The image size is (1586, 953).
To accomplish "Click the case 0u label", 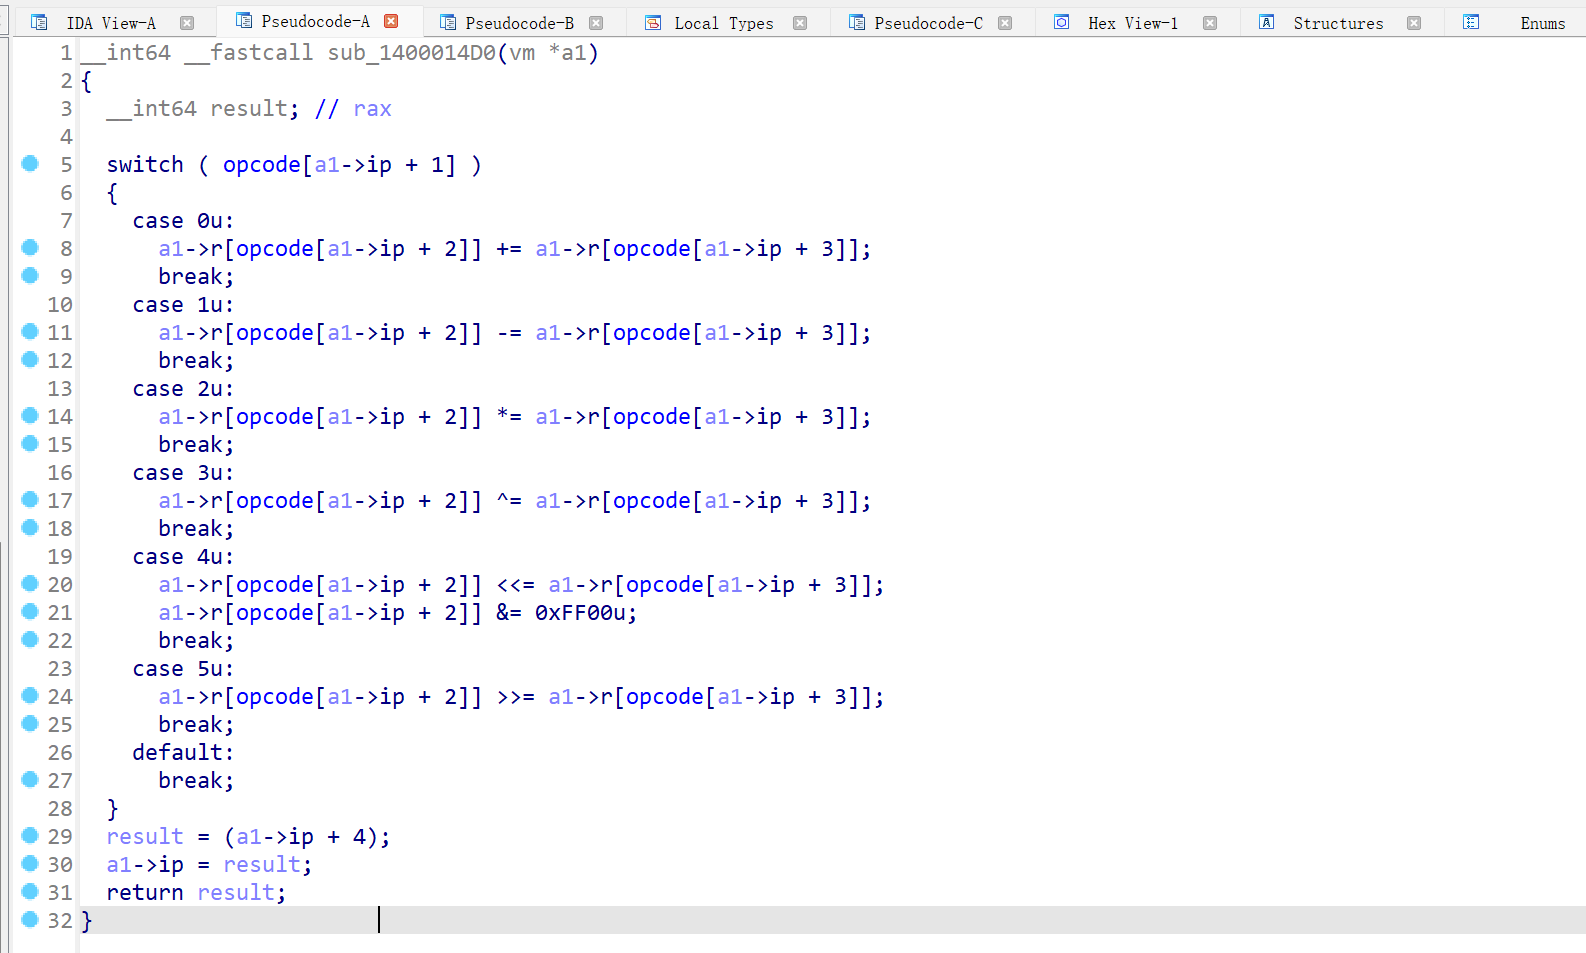I will point(183,220).
